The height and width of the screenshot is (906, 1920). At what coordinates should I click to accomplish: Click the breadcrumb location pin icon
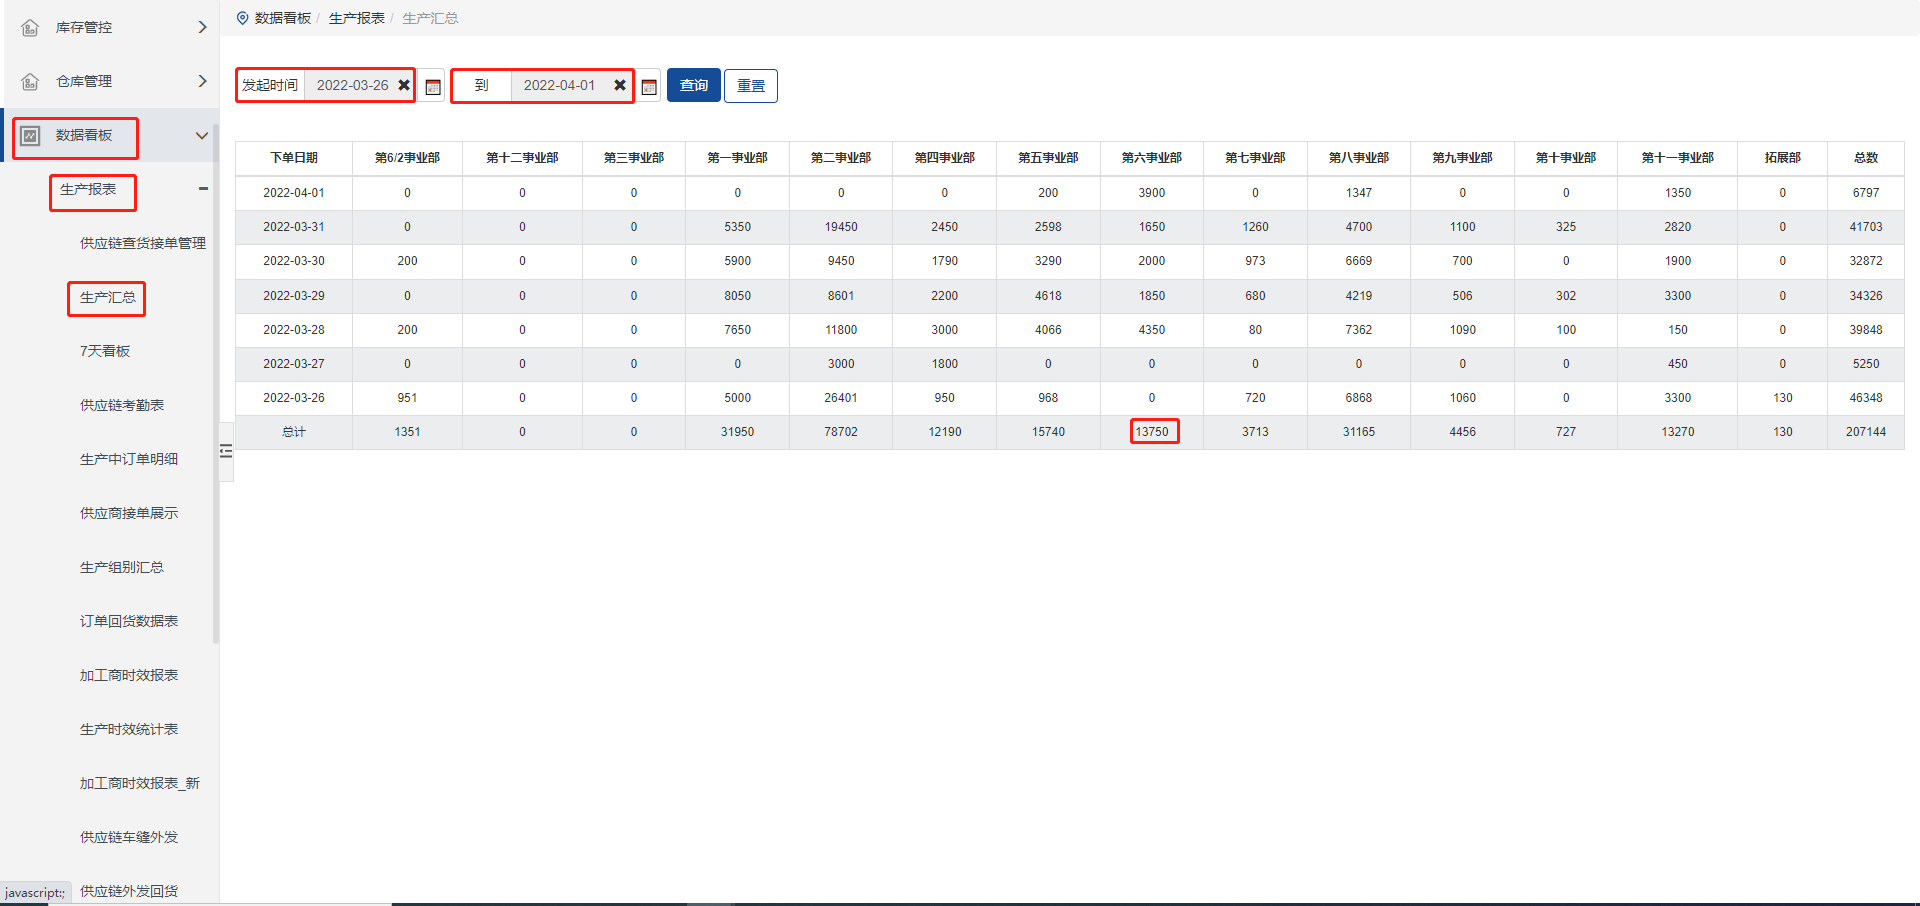242,18
